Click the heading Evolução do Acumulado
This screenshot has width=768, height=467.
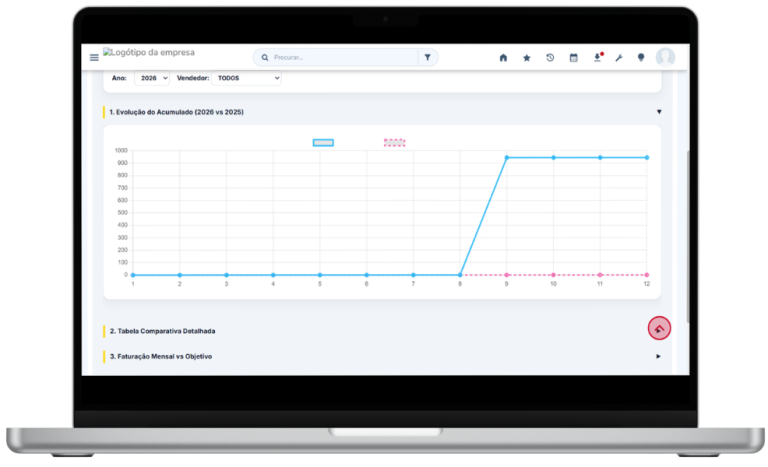[x=176, y=112]
